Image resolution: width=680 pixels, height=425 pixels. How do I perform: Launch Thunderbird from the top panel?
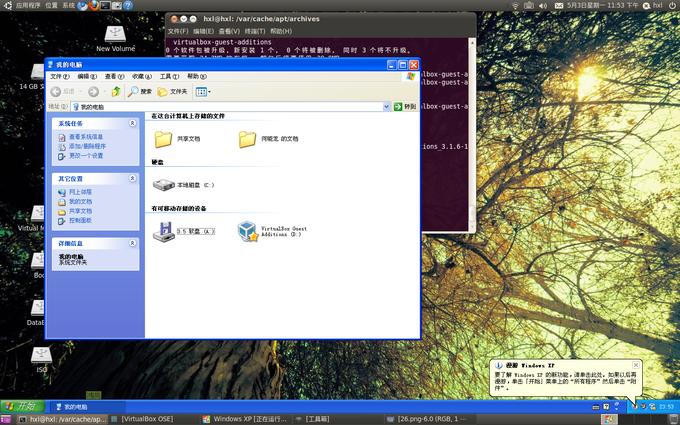click(x=82, y=6)
